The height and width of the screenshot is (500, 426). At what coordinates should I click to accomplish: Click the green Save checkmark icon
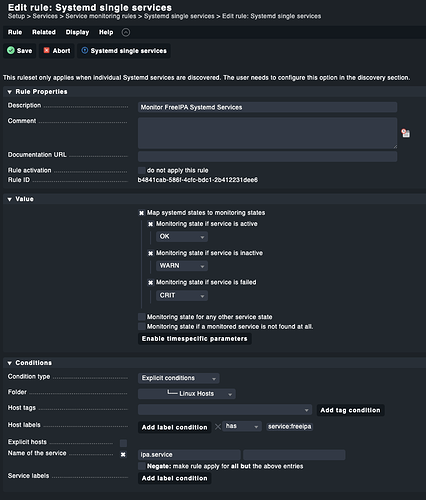[x=11, y=50]
